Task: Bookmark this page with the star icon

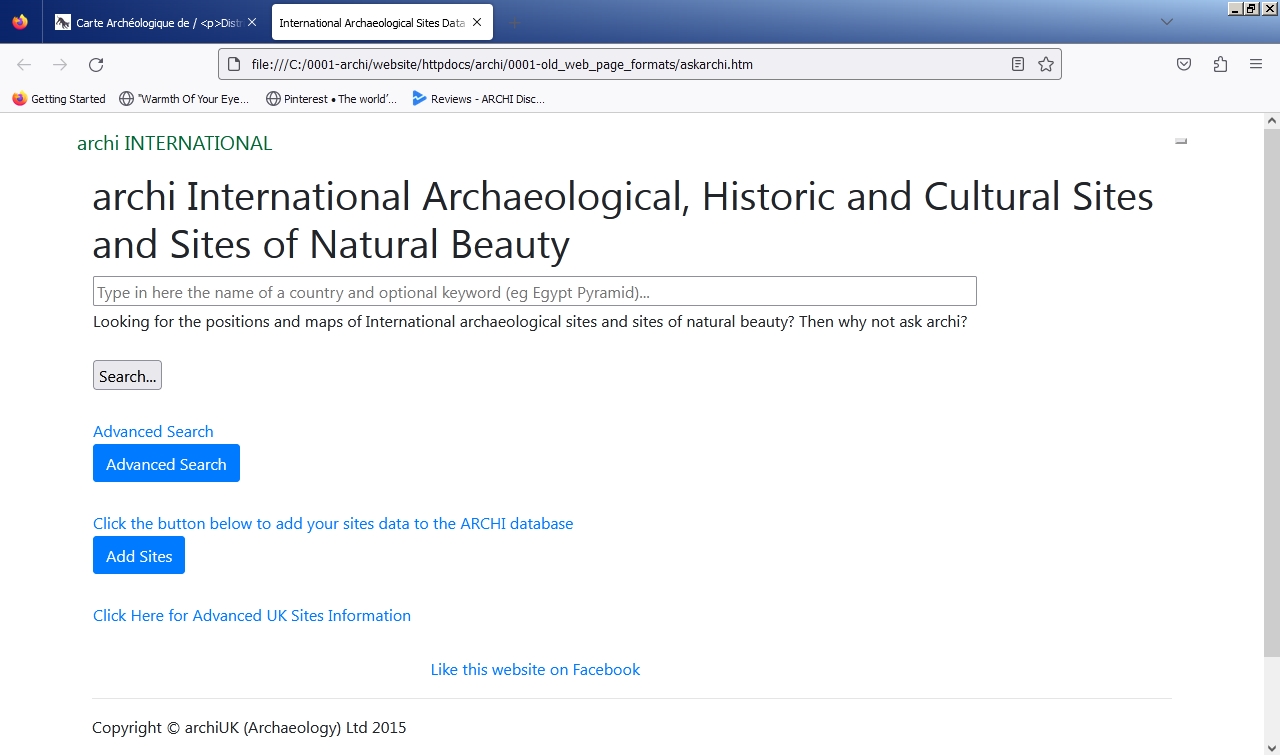Action: pyautogui.click(x=1046, y=65)
